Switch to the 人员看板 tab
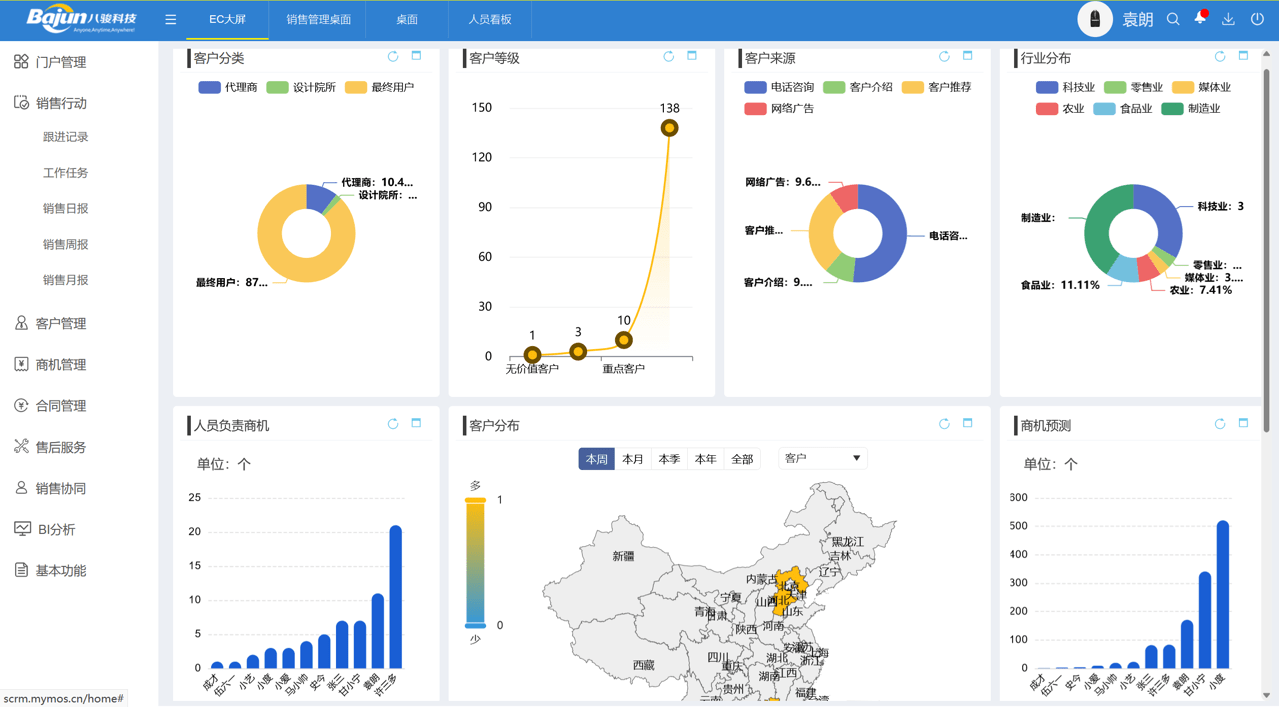The image size is (1279, 707). (x=490, y=20)
